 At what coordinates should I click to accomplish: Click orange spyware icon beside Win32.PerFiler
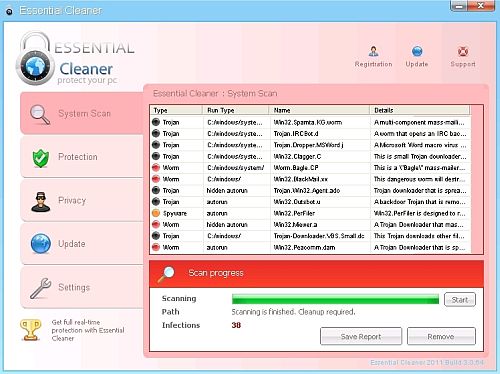click(156, 213)
